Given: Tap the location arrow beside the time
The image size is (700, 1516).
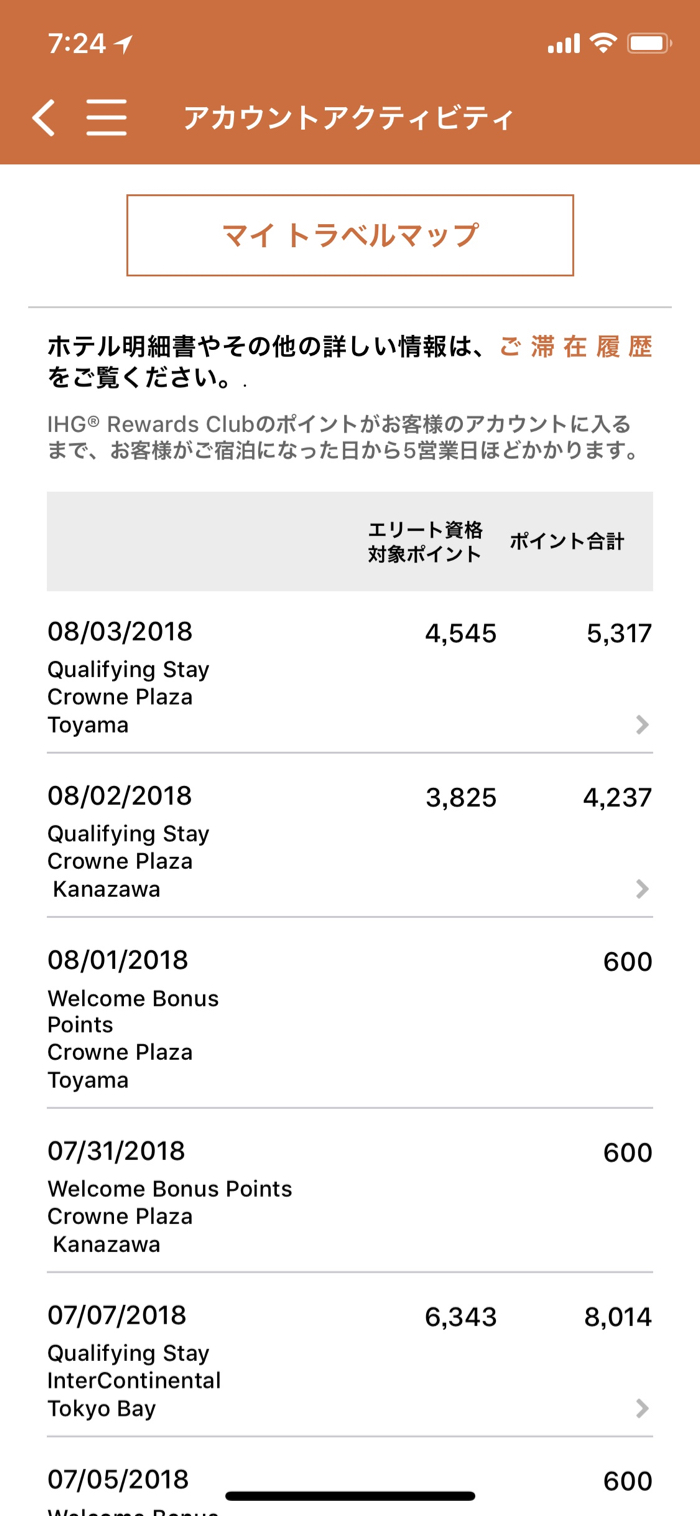Looking at the screenshot, I should tap(125, 44).
